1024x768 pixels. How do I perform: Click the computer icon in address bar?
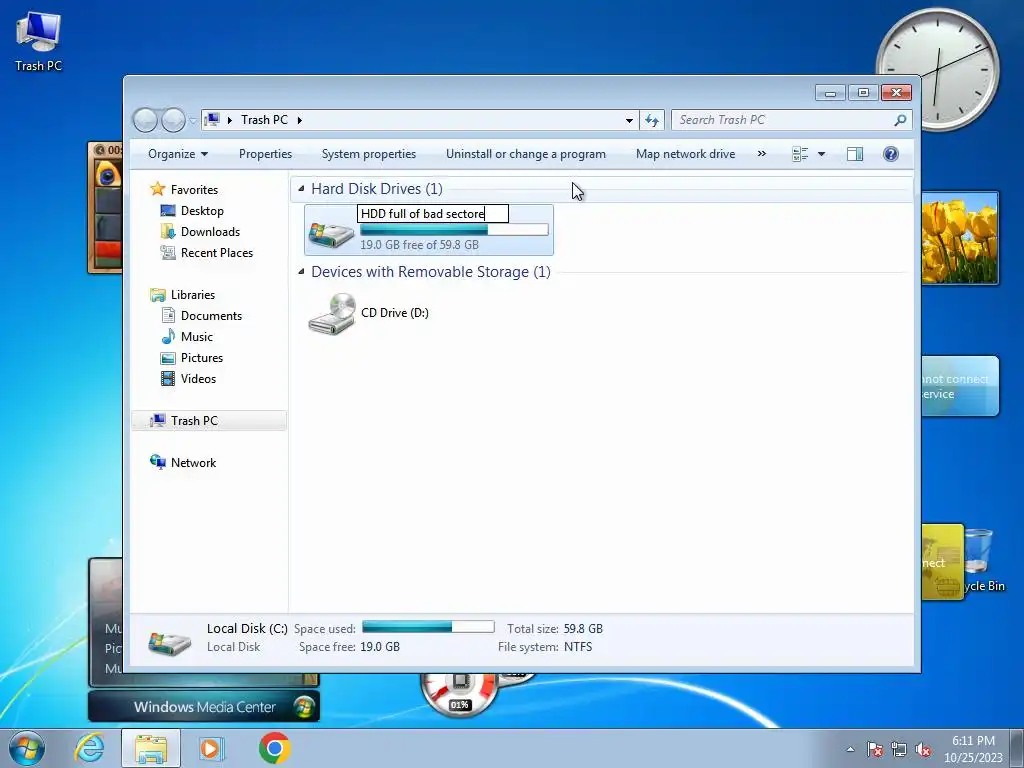[x=212, y=120]
